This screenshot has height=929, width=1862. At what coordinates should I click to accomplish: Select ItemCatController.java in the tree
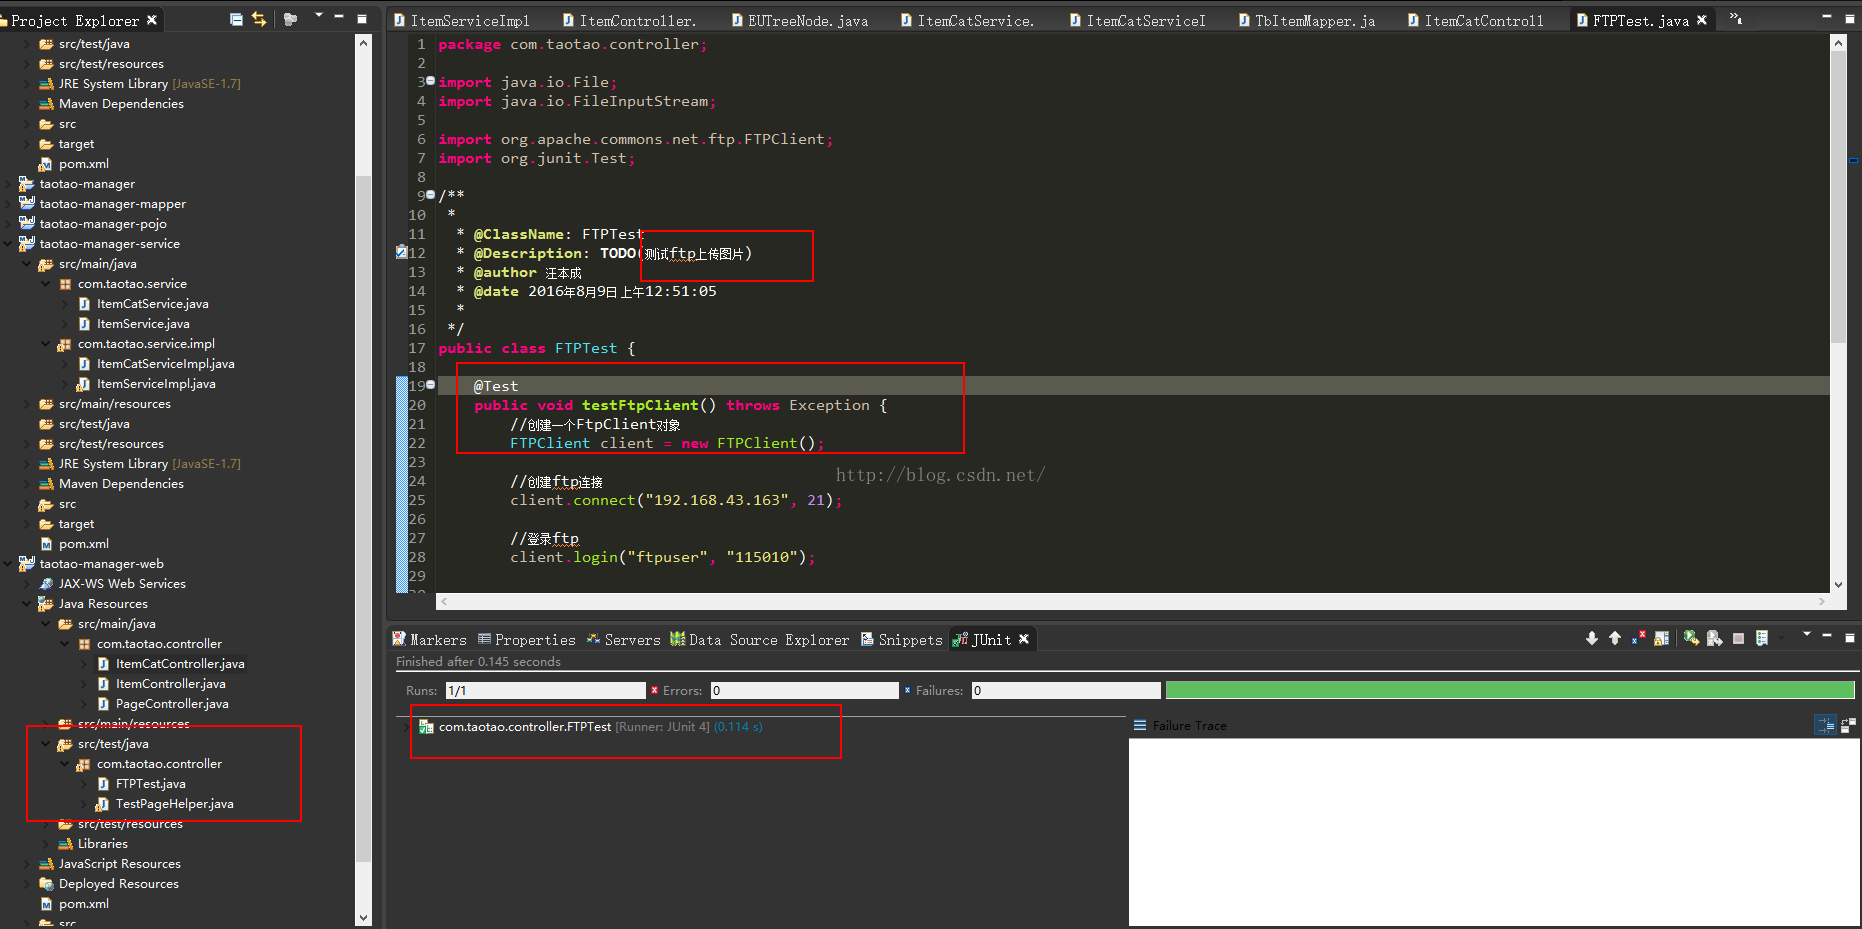pyautogui.click(x=180, y=664)
